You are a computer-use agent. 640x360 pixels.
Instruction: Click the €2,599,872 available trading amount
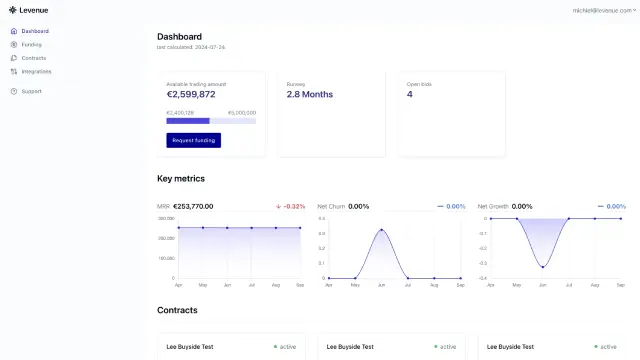point(191,94)
